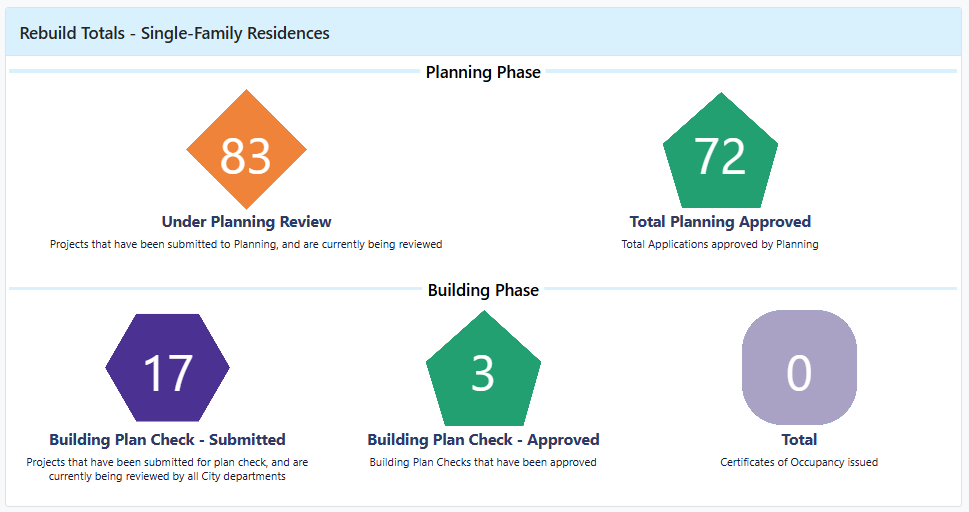Click the orange diamond showing 83
The width and height of the screenshot is (969, 512).
point(246,151)
